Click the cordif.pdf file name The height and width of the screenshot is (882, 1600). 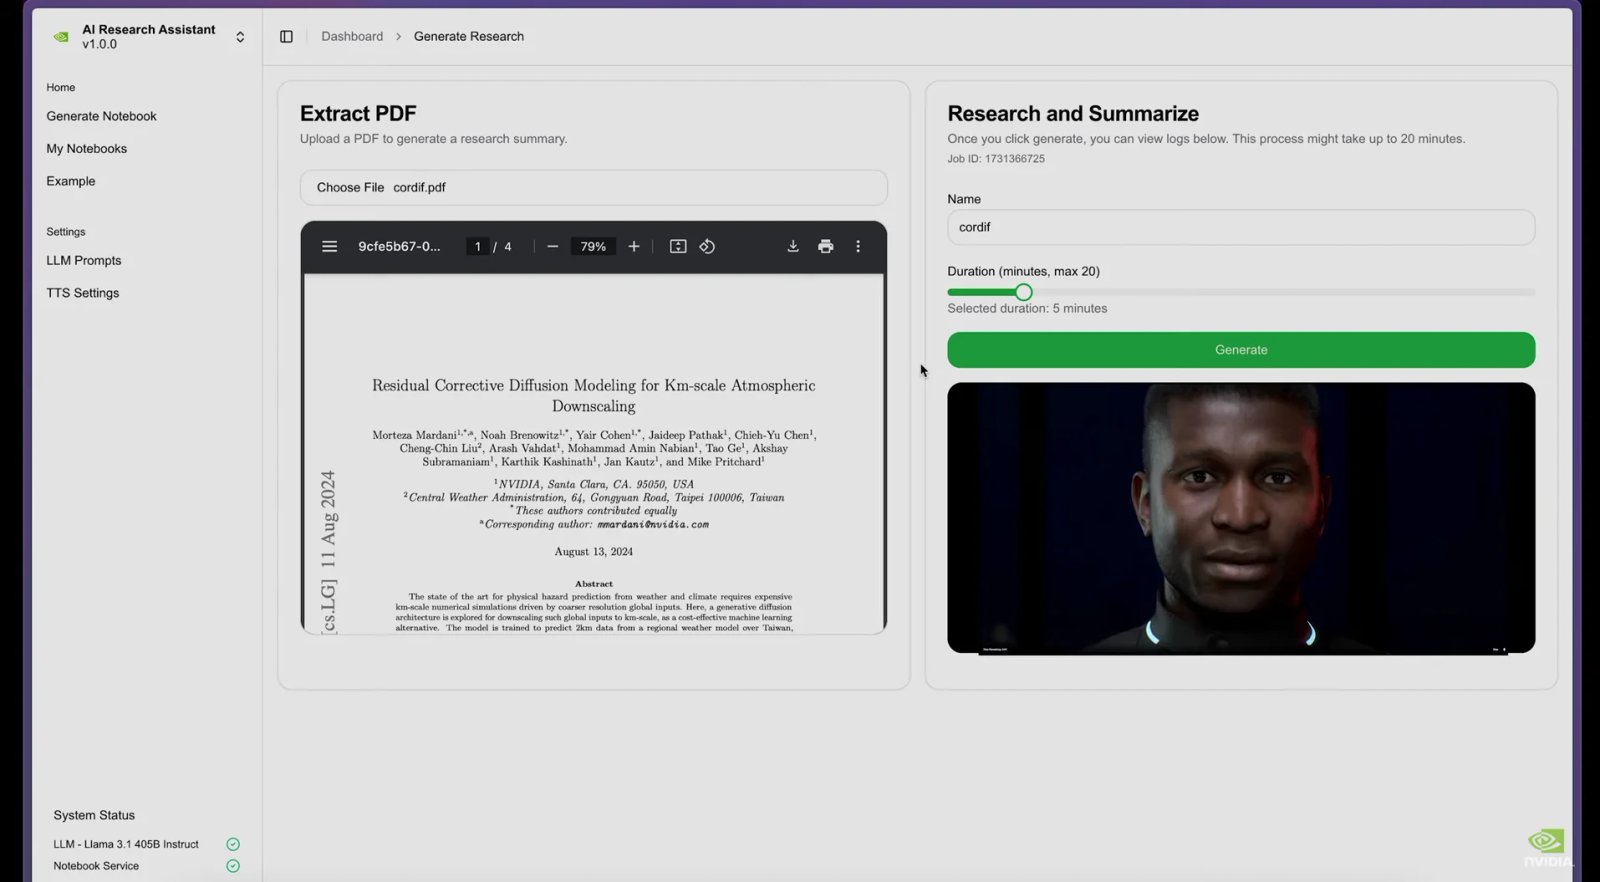419,188
